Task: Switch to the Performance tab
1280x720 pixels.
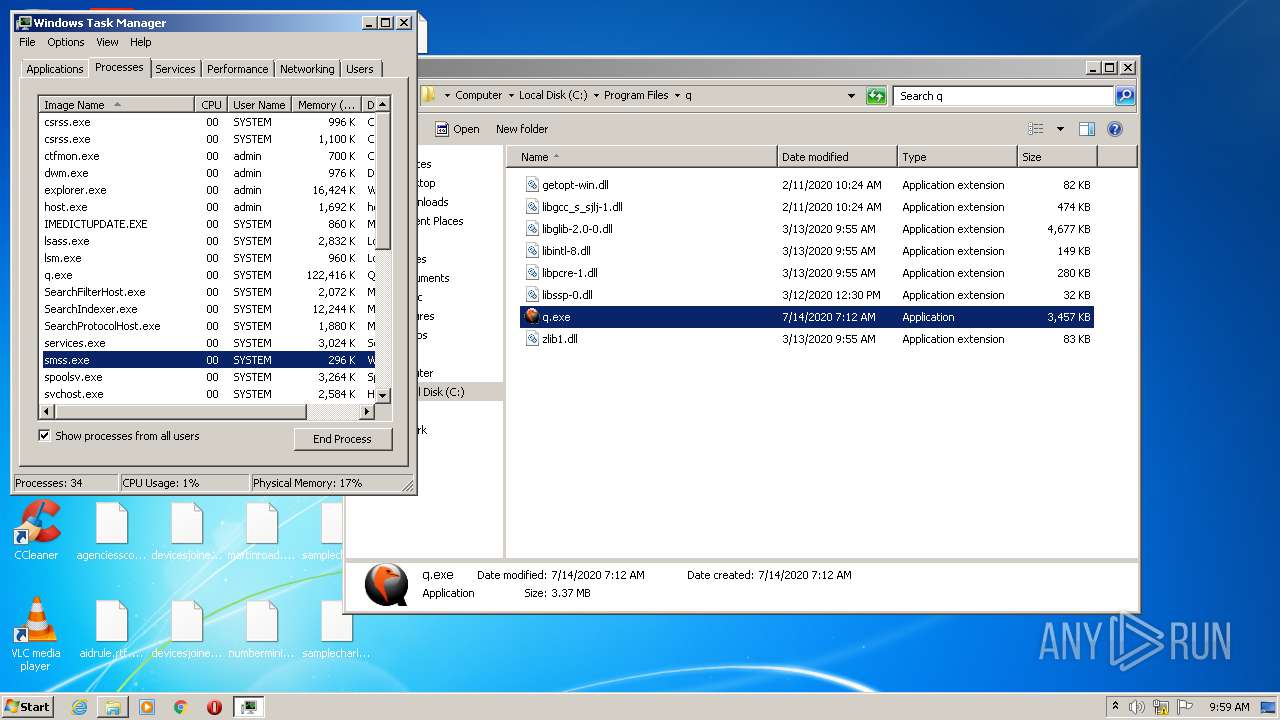Action: click(x=237, y=69)
